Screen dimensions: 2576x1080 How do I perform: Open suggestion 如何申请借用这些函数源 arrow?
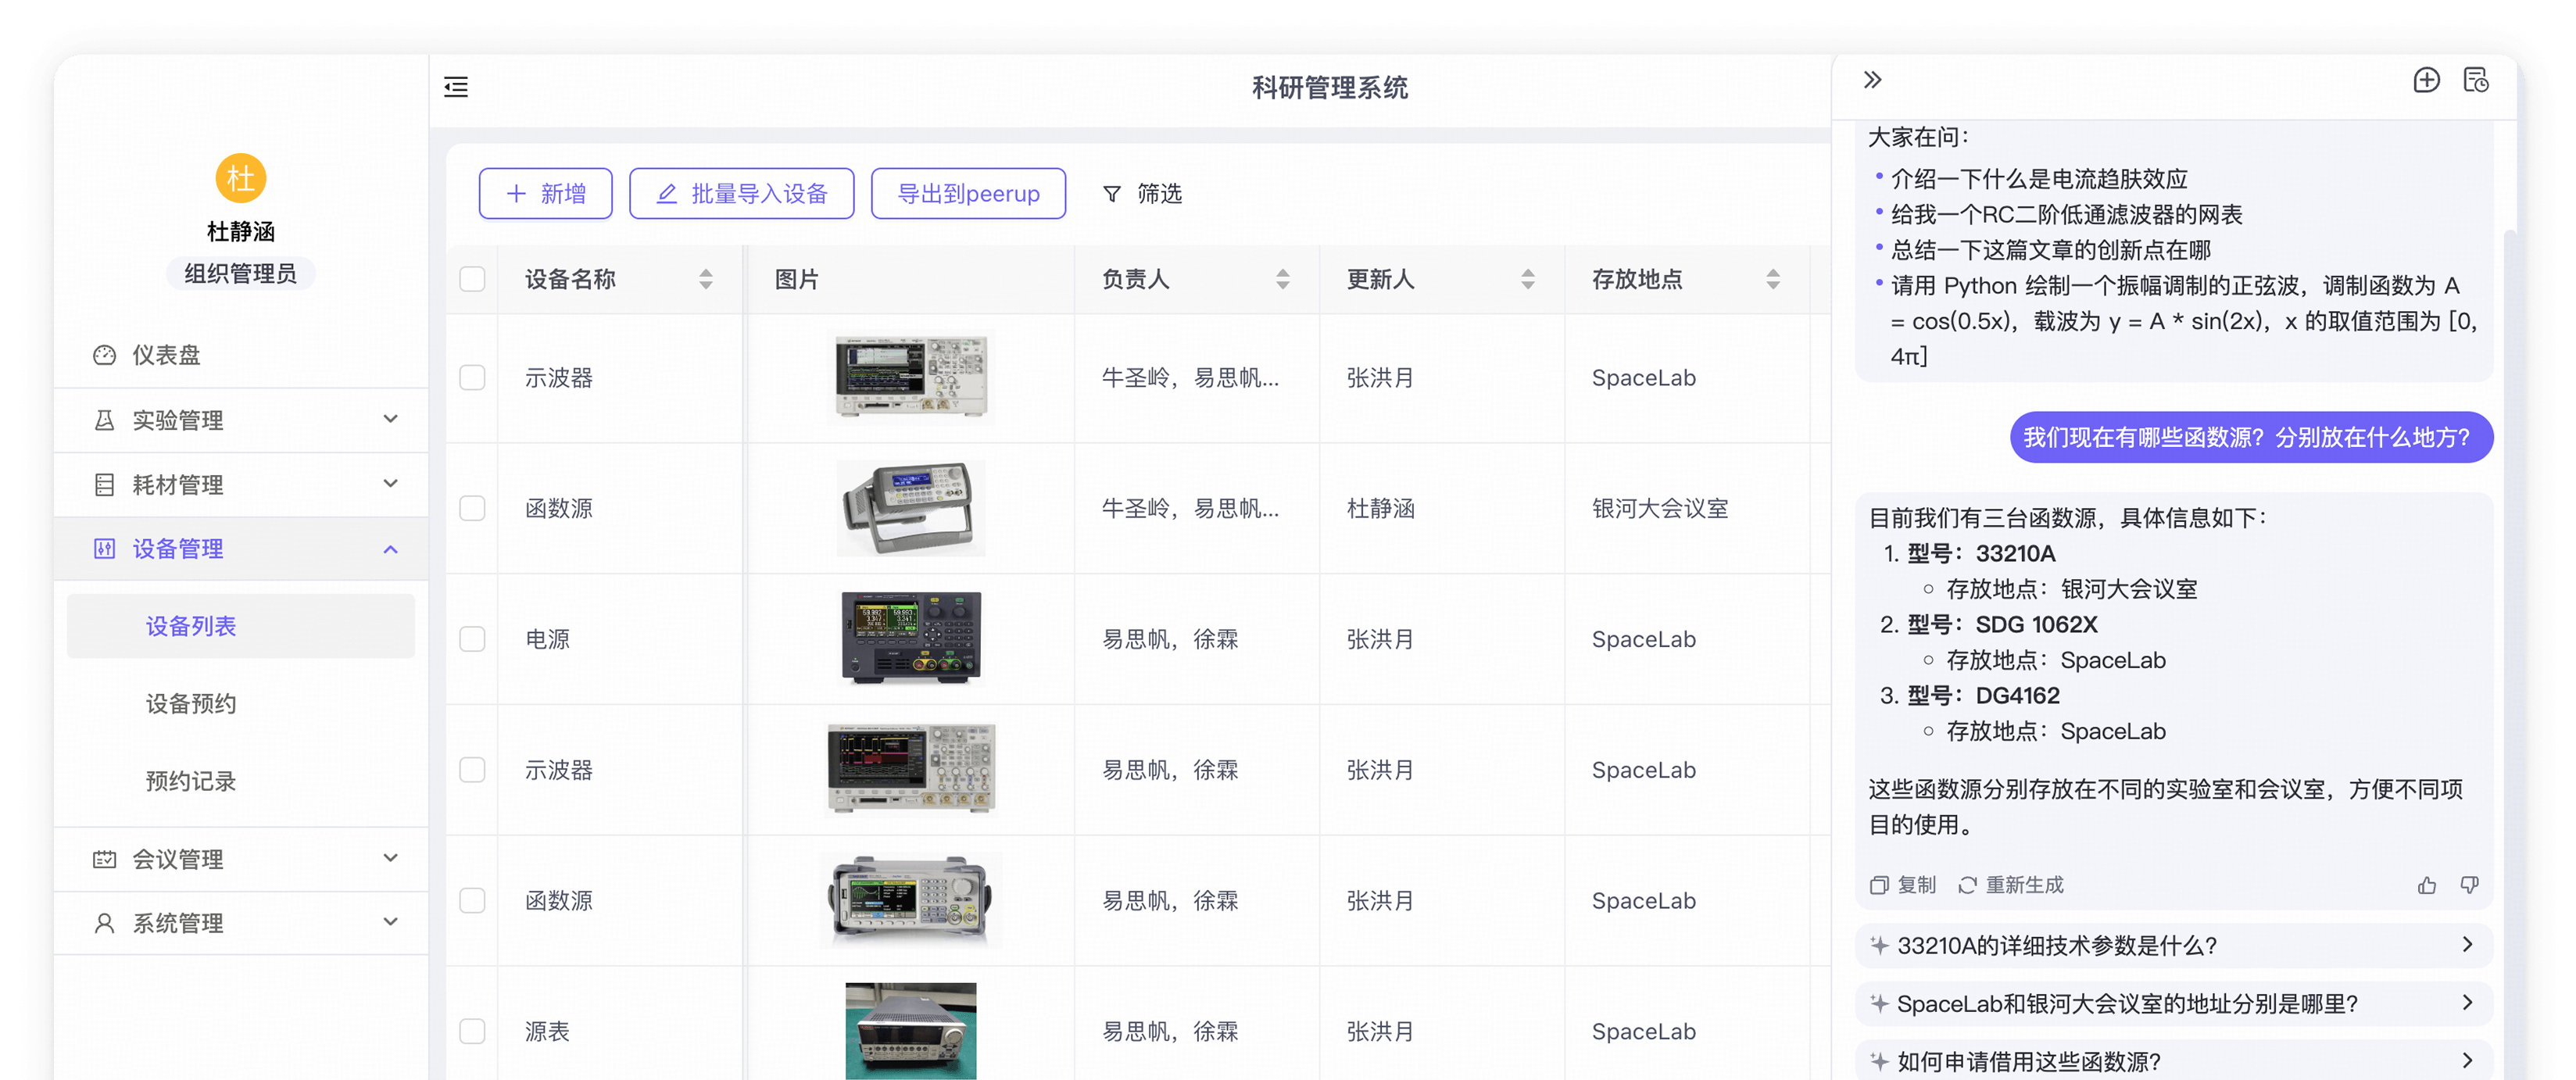(x=2467, y=1061)
